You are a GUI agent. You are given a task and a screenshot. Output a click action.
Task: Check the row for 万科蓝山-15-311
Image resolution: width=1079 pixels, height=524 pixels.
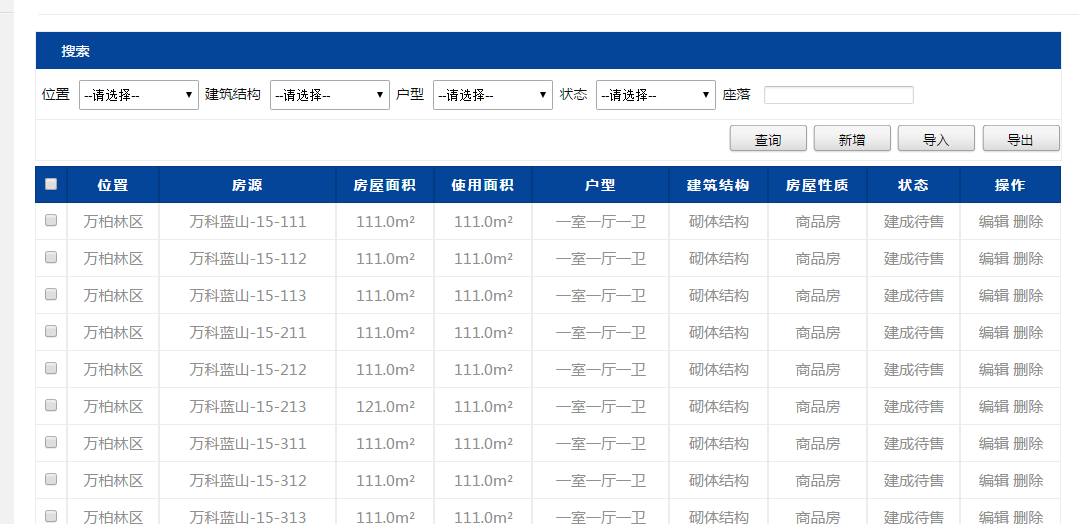point(51,443)
